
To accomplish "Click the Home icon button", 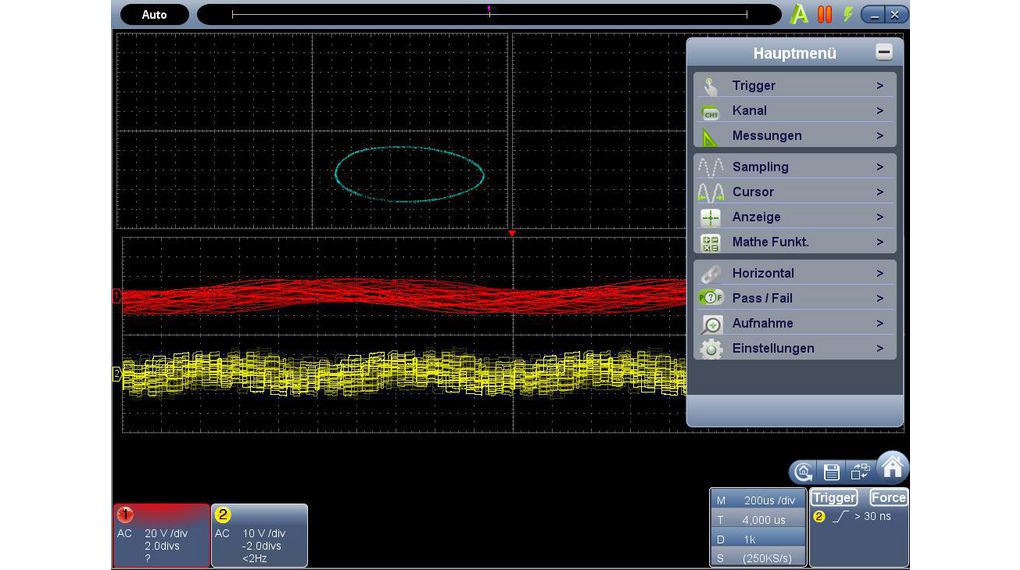I will pyautogui.click(x=892, y=467).
